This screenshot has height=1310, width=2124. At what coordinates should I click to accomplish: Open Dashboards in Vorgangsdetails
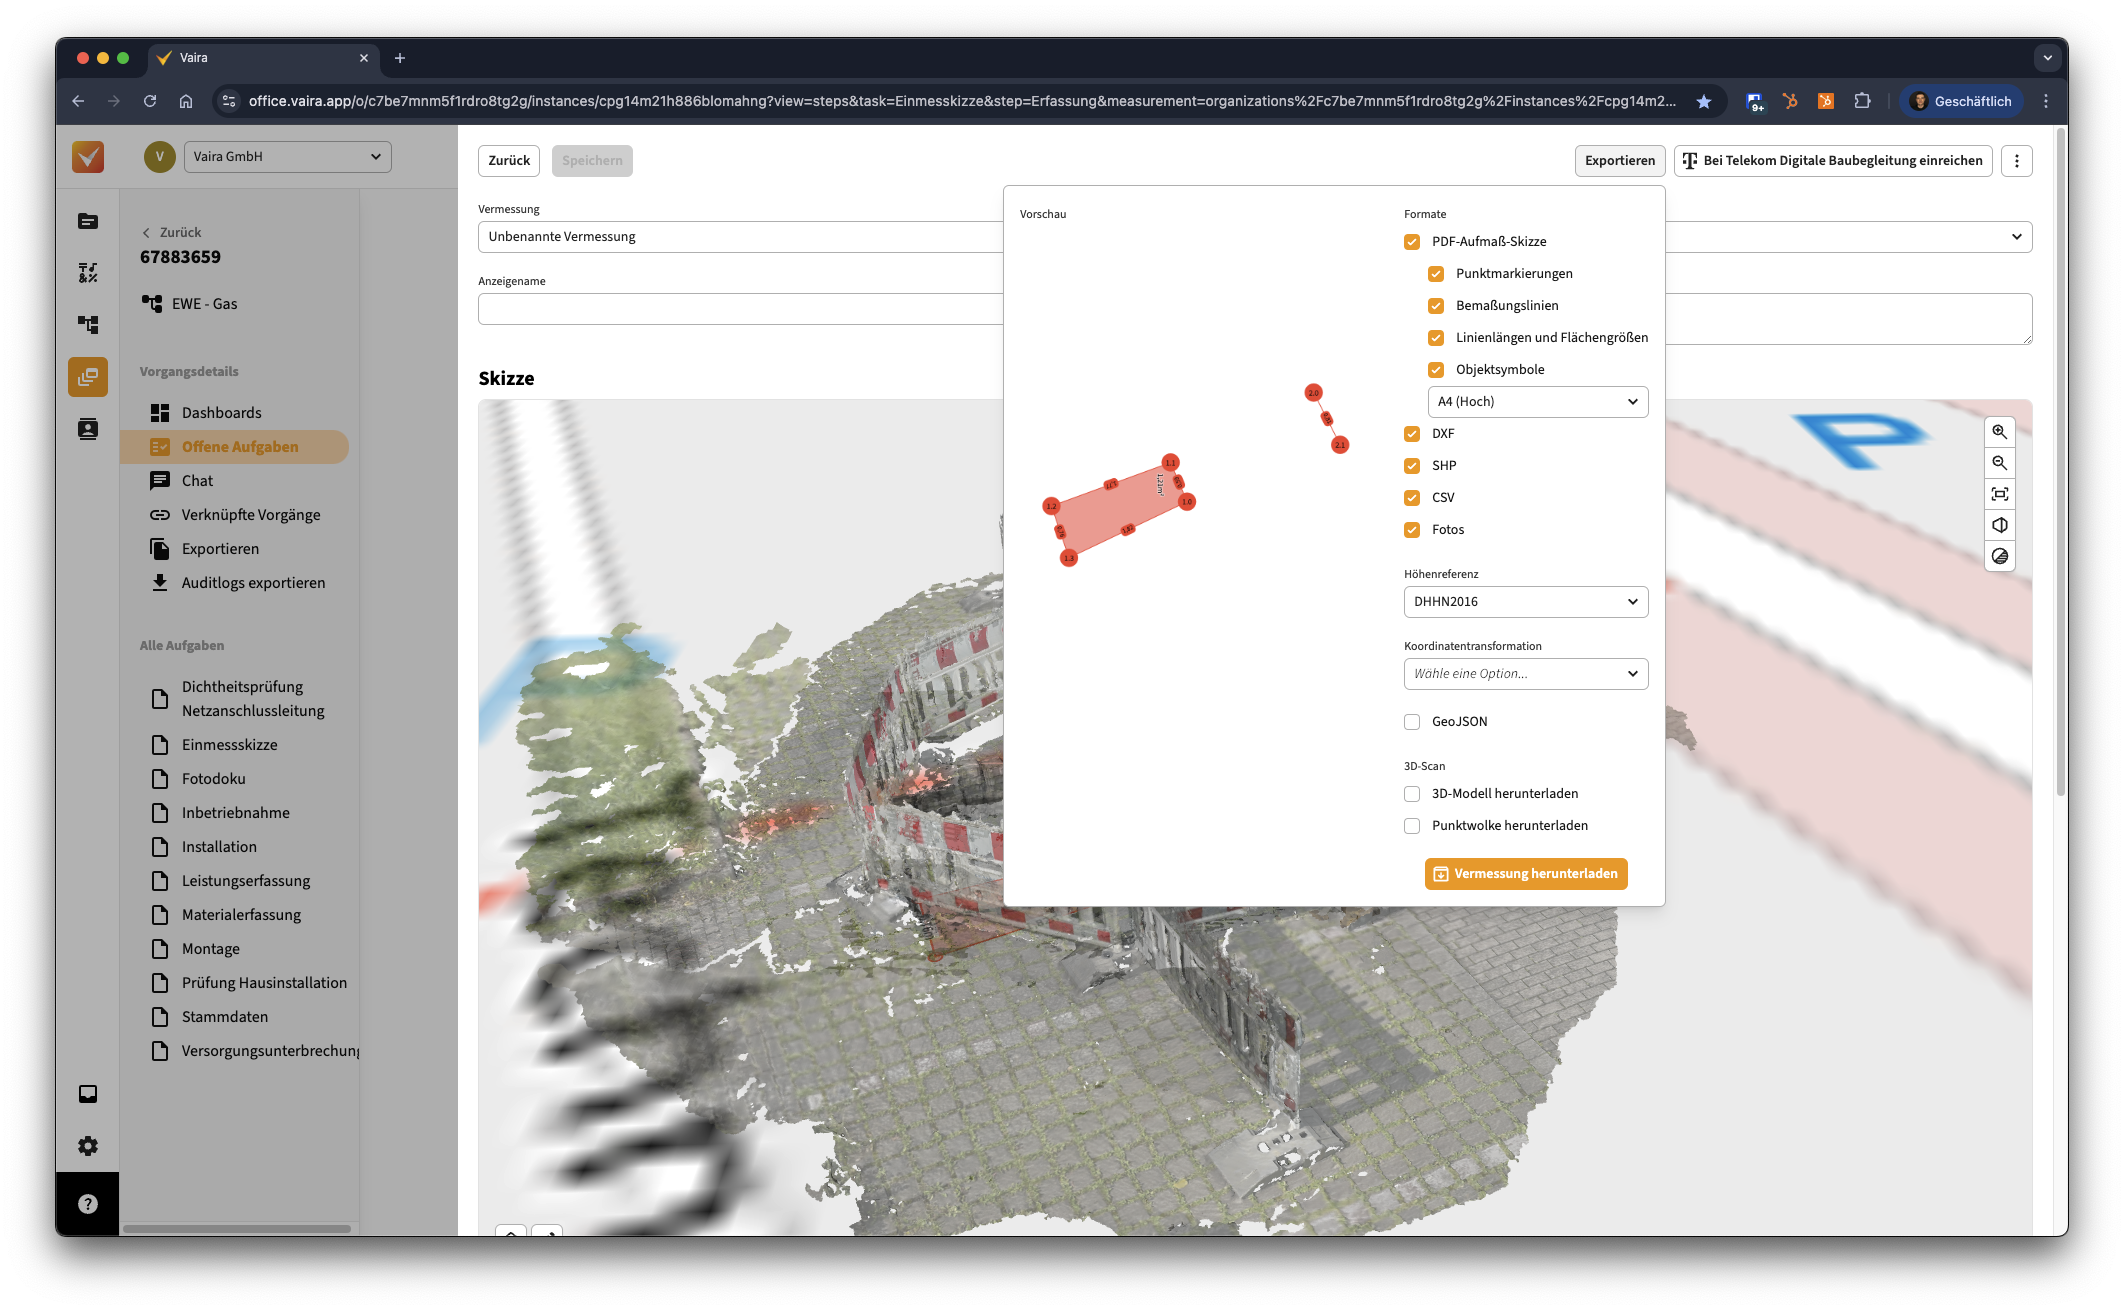[221, 413]
